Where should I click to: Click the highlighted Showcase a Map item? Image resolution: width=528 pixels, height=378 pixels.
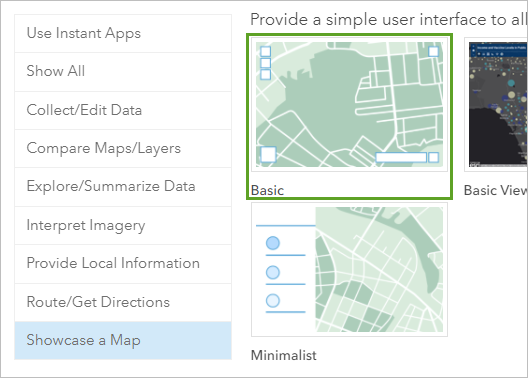coord(123,340)
